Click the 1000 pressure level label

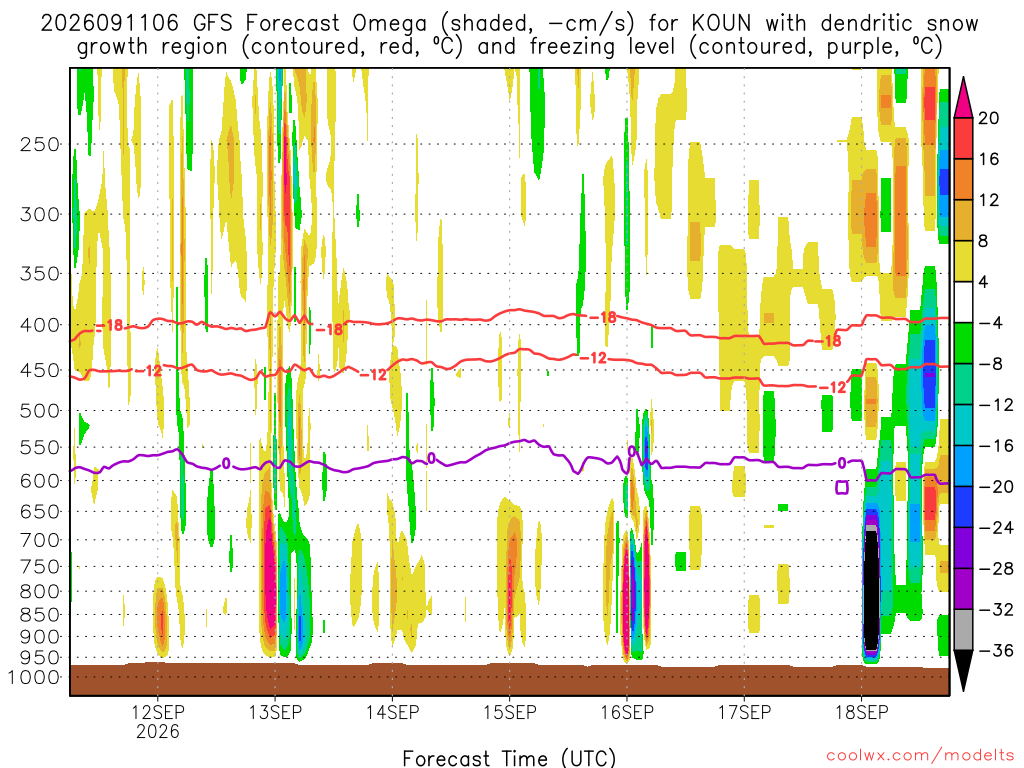click(35, 677)
